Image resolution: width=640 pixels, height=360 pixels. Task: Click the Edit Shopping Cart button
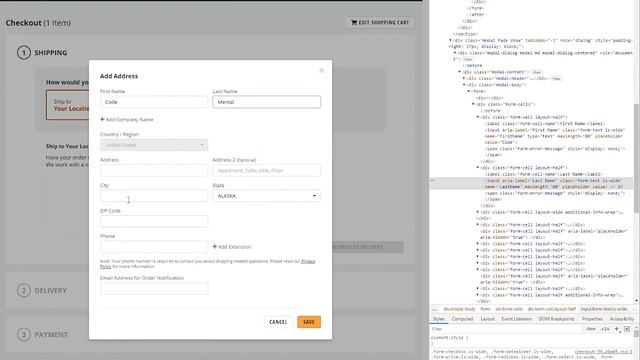pos(380,22)
